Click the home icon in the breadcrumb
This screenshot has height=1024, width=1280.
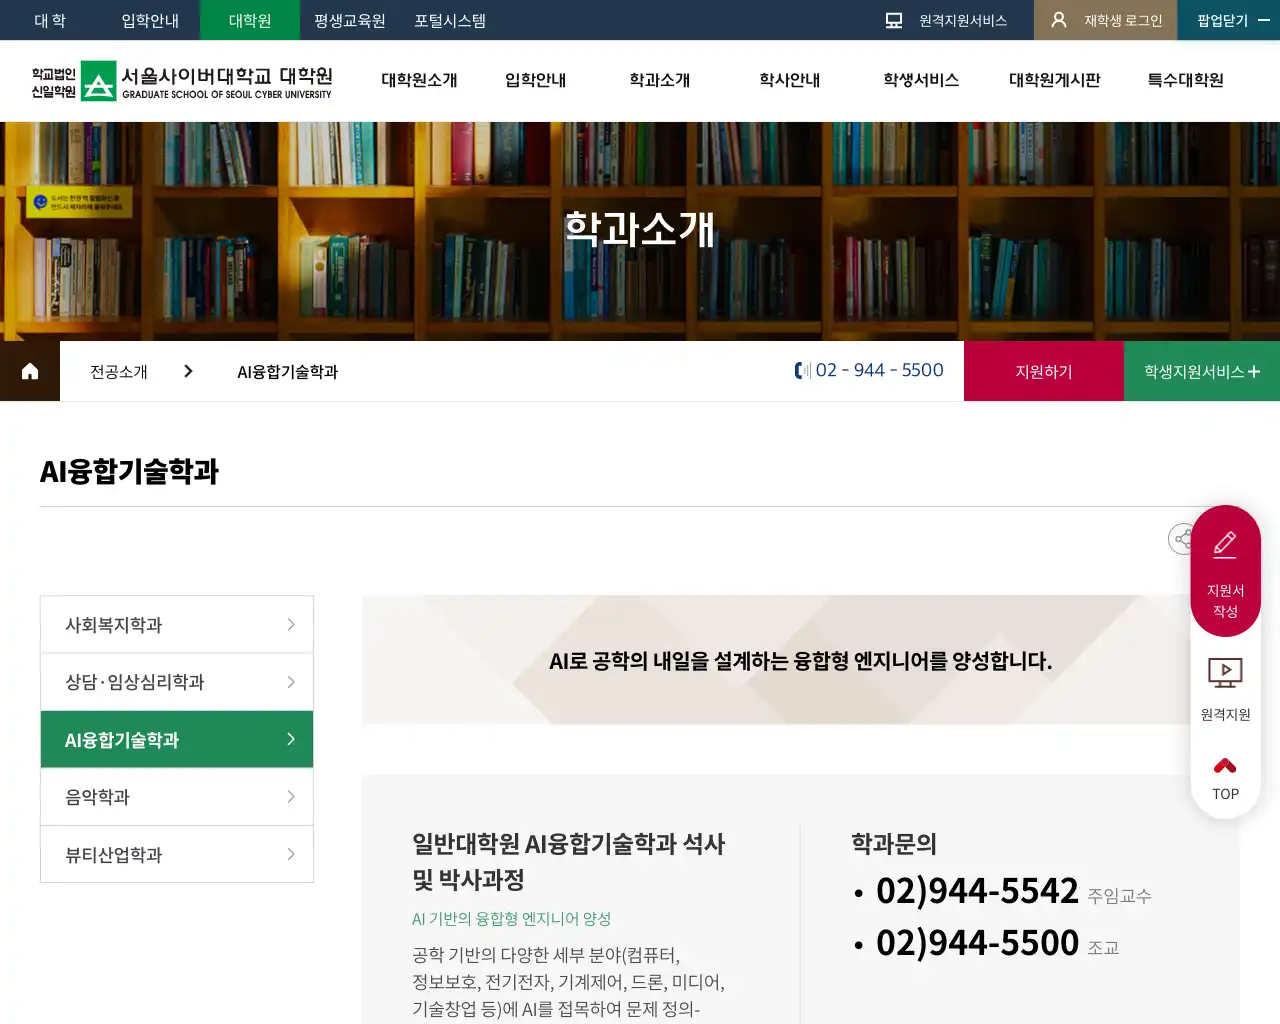coord(29,370)
